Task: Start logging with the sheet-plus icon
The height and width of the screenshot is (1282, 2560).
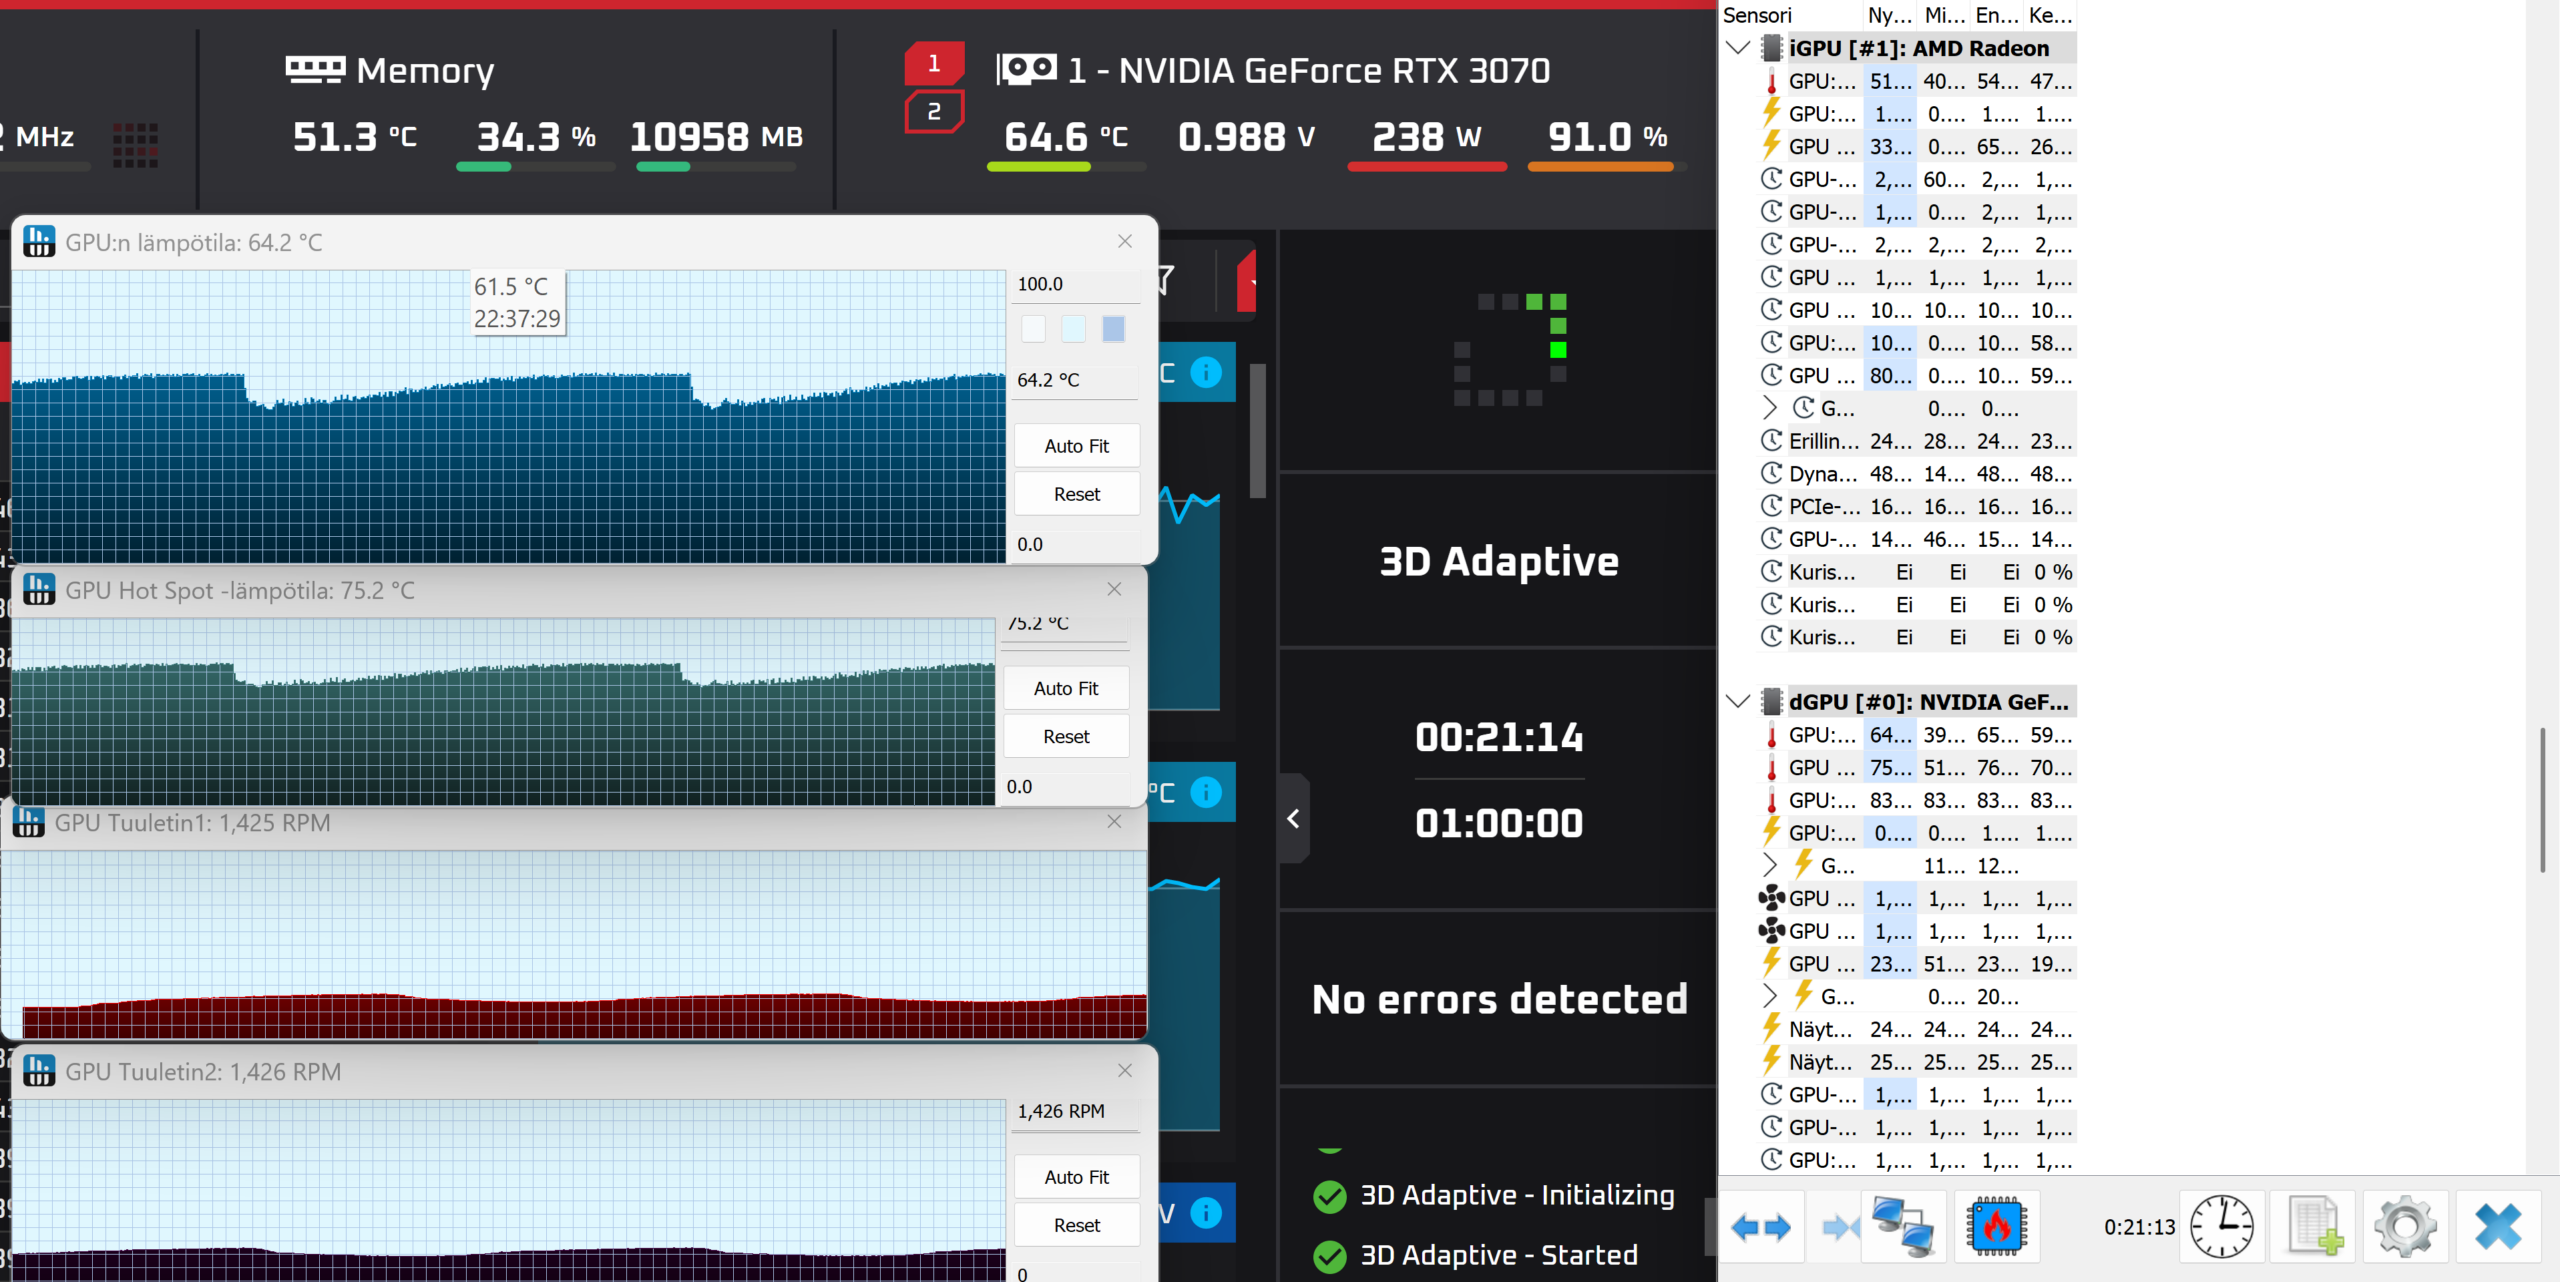Action: [x=2314, y=1227]
